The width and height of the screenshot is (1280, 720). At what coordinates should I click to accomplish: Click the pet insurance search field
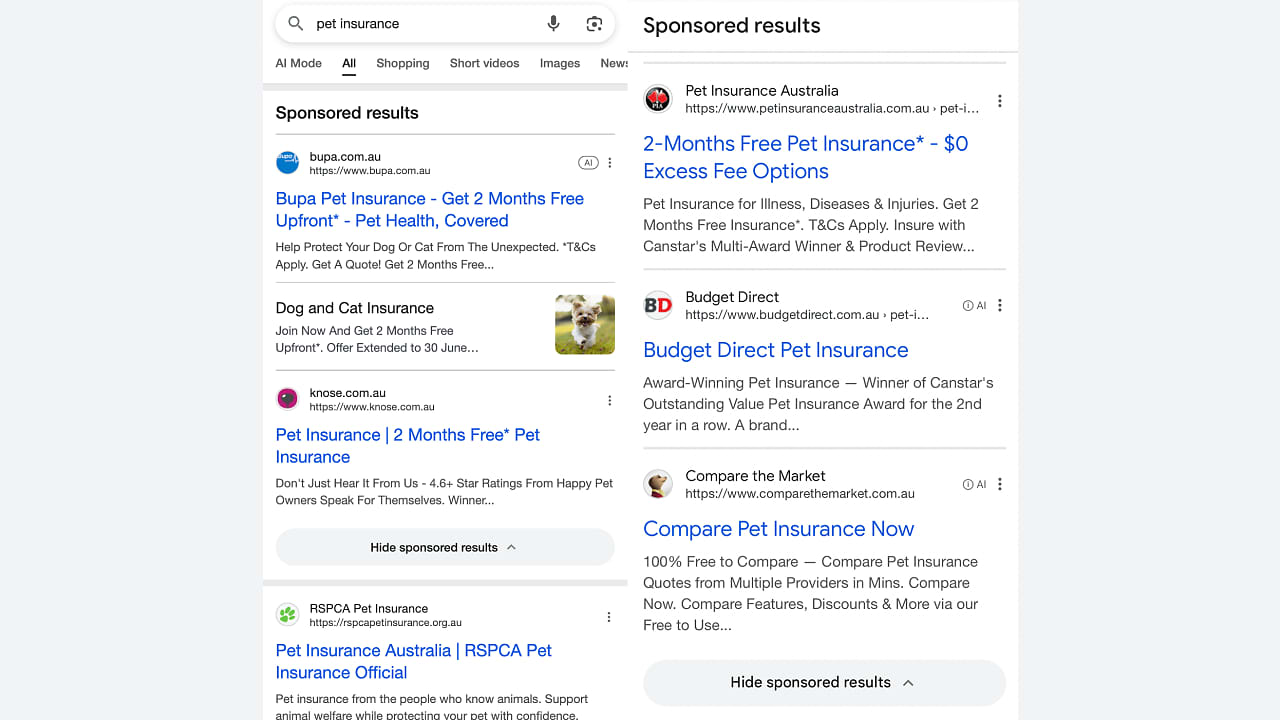pyautogui.click(x=420, y=24)
